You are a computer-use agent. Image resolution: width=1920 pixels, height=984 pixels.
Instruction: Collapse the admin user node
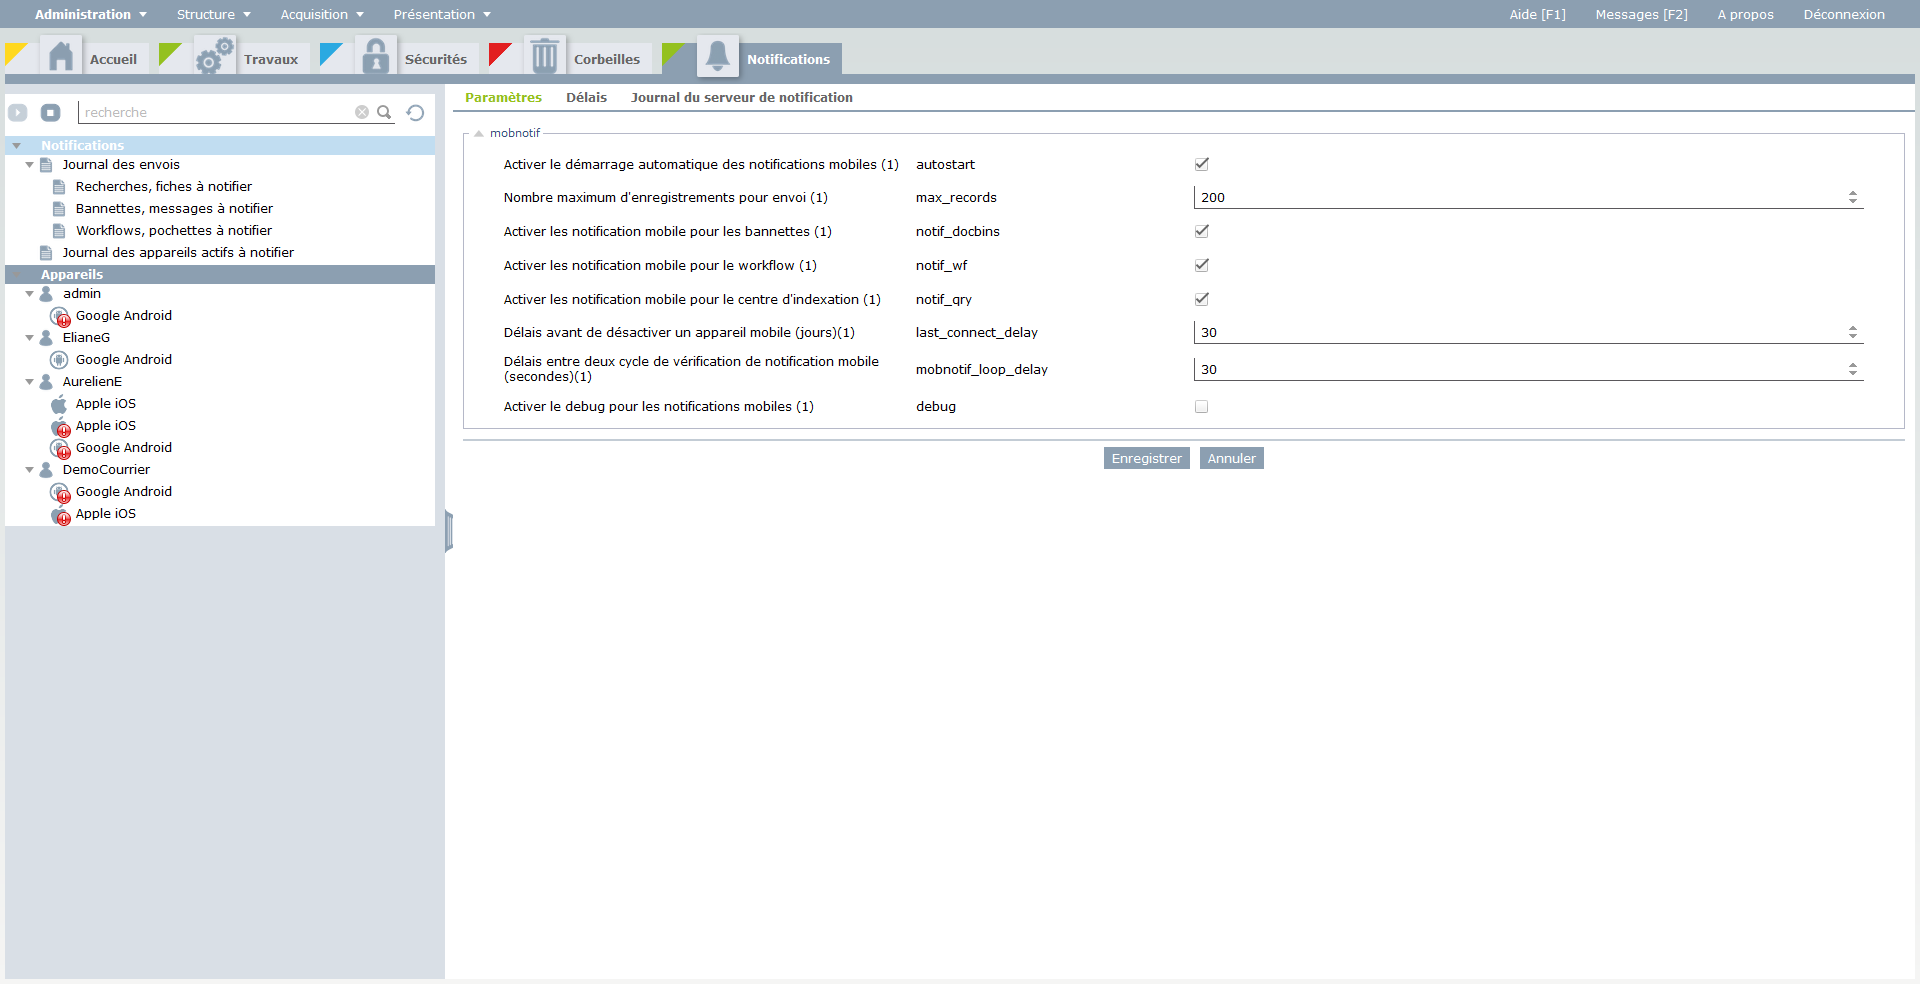(30, 294)
